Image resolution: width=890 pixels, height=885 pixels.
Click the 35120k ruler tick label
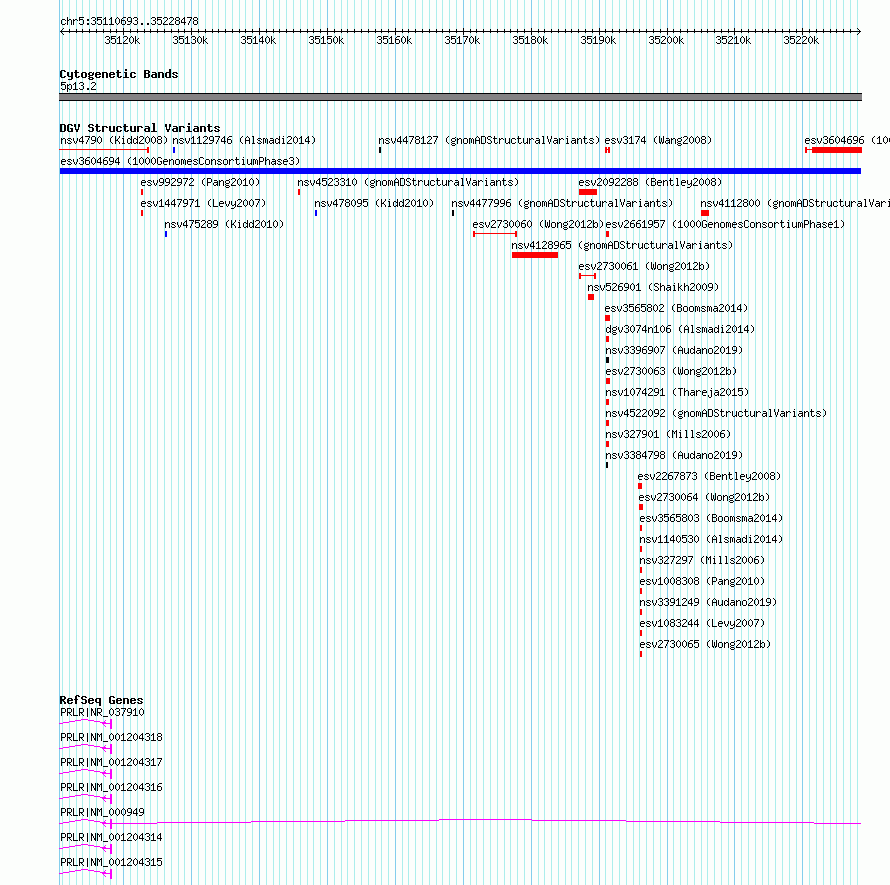point(122,40)
